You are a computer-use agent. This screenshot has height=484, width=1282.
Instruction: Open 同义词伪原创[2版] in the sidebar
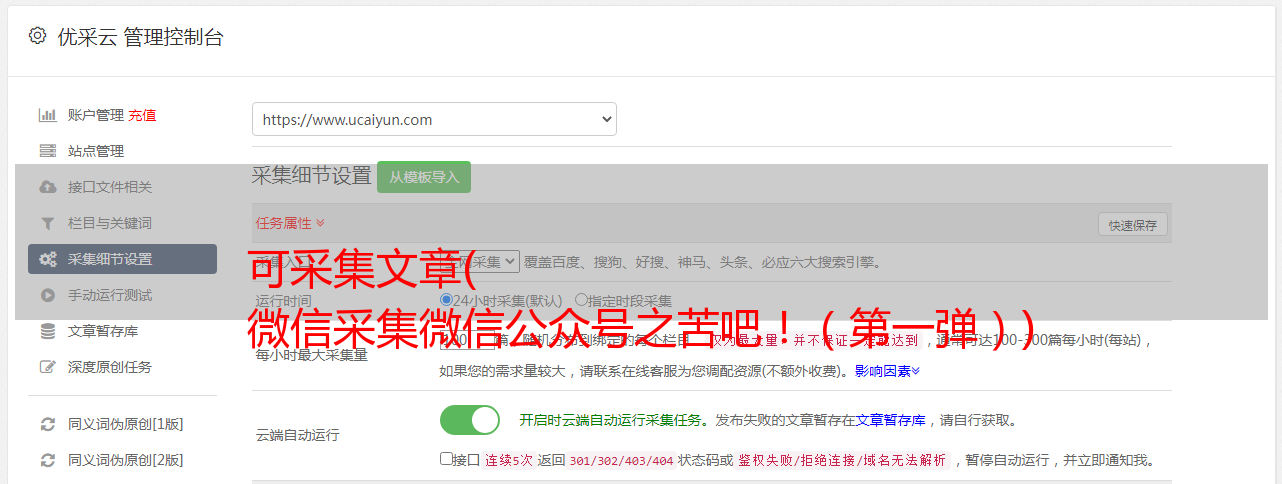click(x=125, y=460)
